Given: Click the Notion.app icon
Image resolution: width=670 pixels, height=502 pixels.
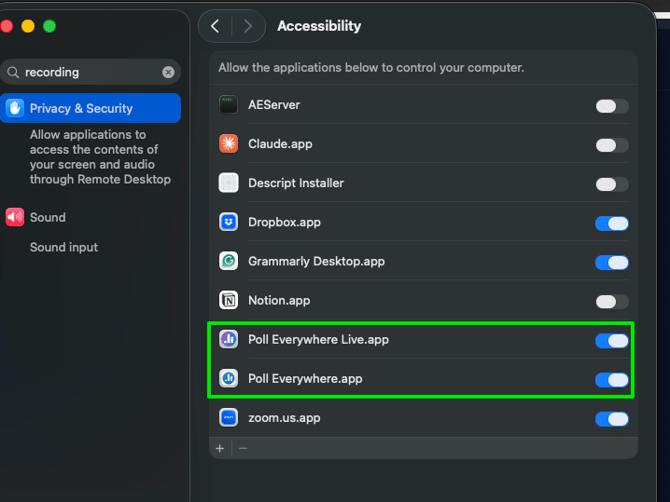Looking at the screenshot, I should (x=229, y=300).
